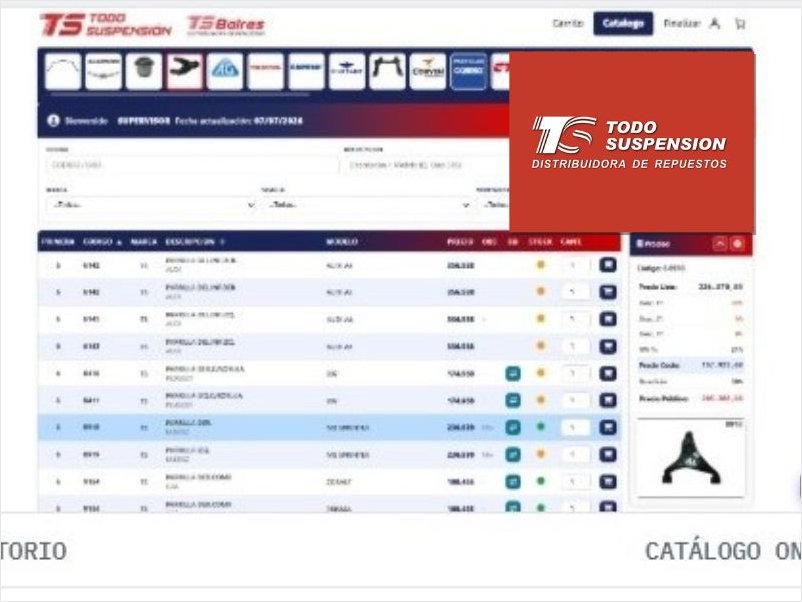Add the orange-stock MB Sprinter row to cart
This screenshot has width=802, height=602.
point(608,454)
